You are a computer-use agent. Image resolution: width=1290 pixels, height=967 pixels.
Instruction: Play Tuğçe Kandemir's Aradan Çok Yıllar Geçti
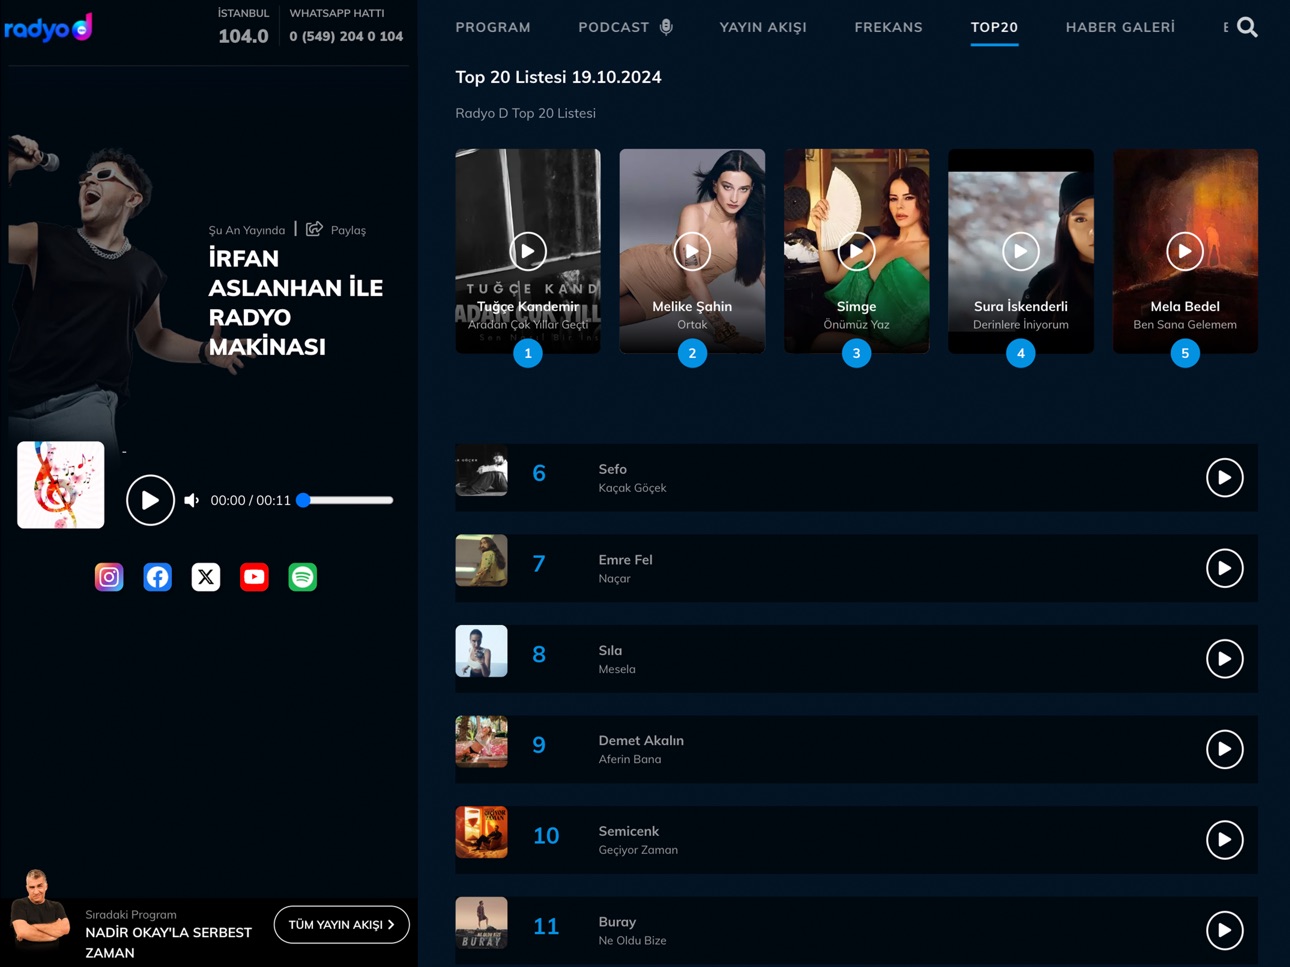point(528,251)
